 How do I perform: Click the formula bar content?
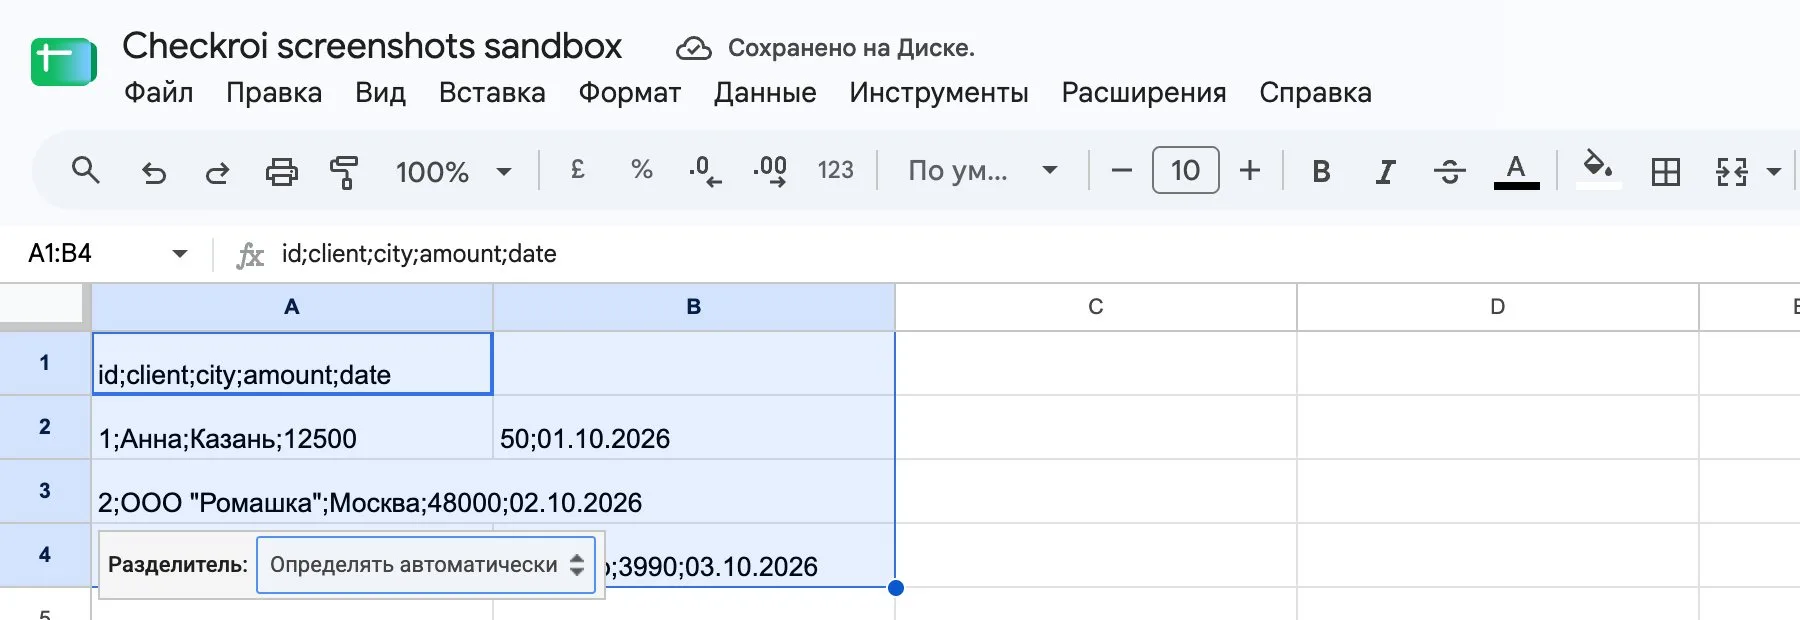419,254
